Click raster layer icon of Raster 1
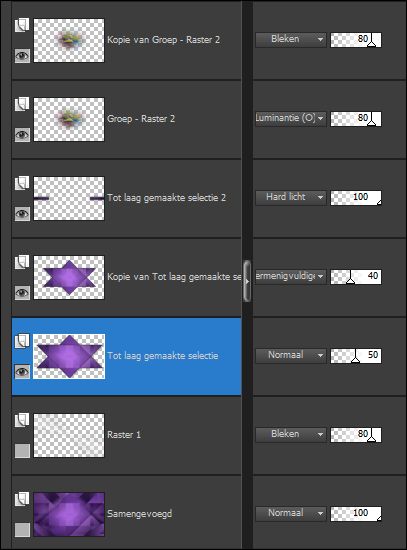The image size is (407, 550). tap(22, 420)
